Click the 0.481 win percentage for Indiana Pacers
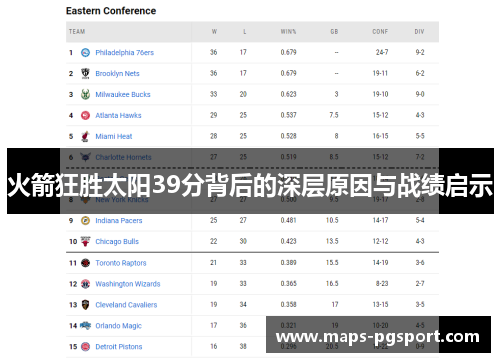Image resolution: width=500 pixels, height=362 pixels. click(x=288, y=220)
